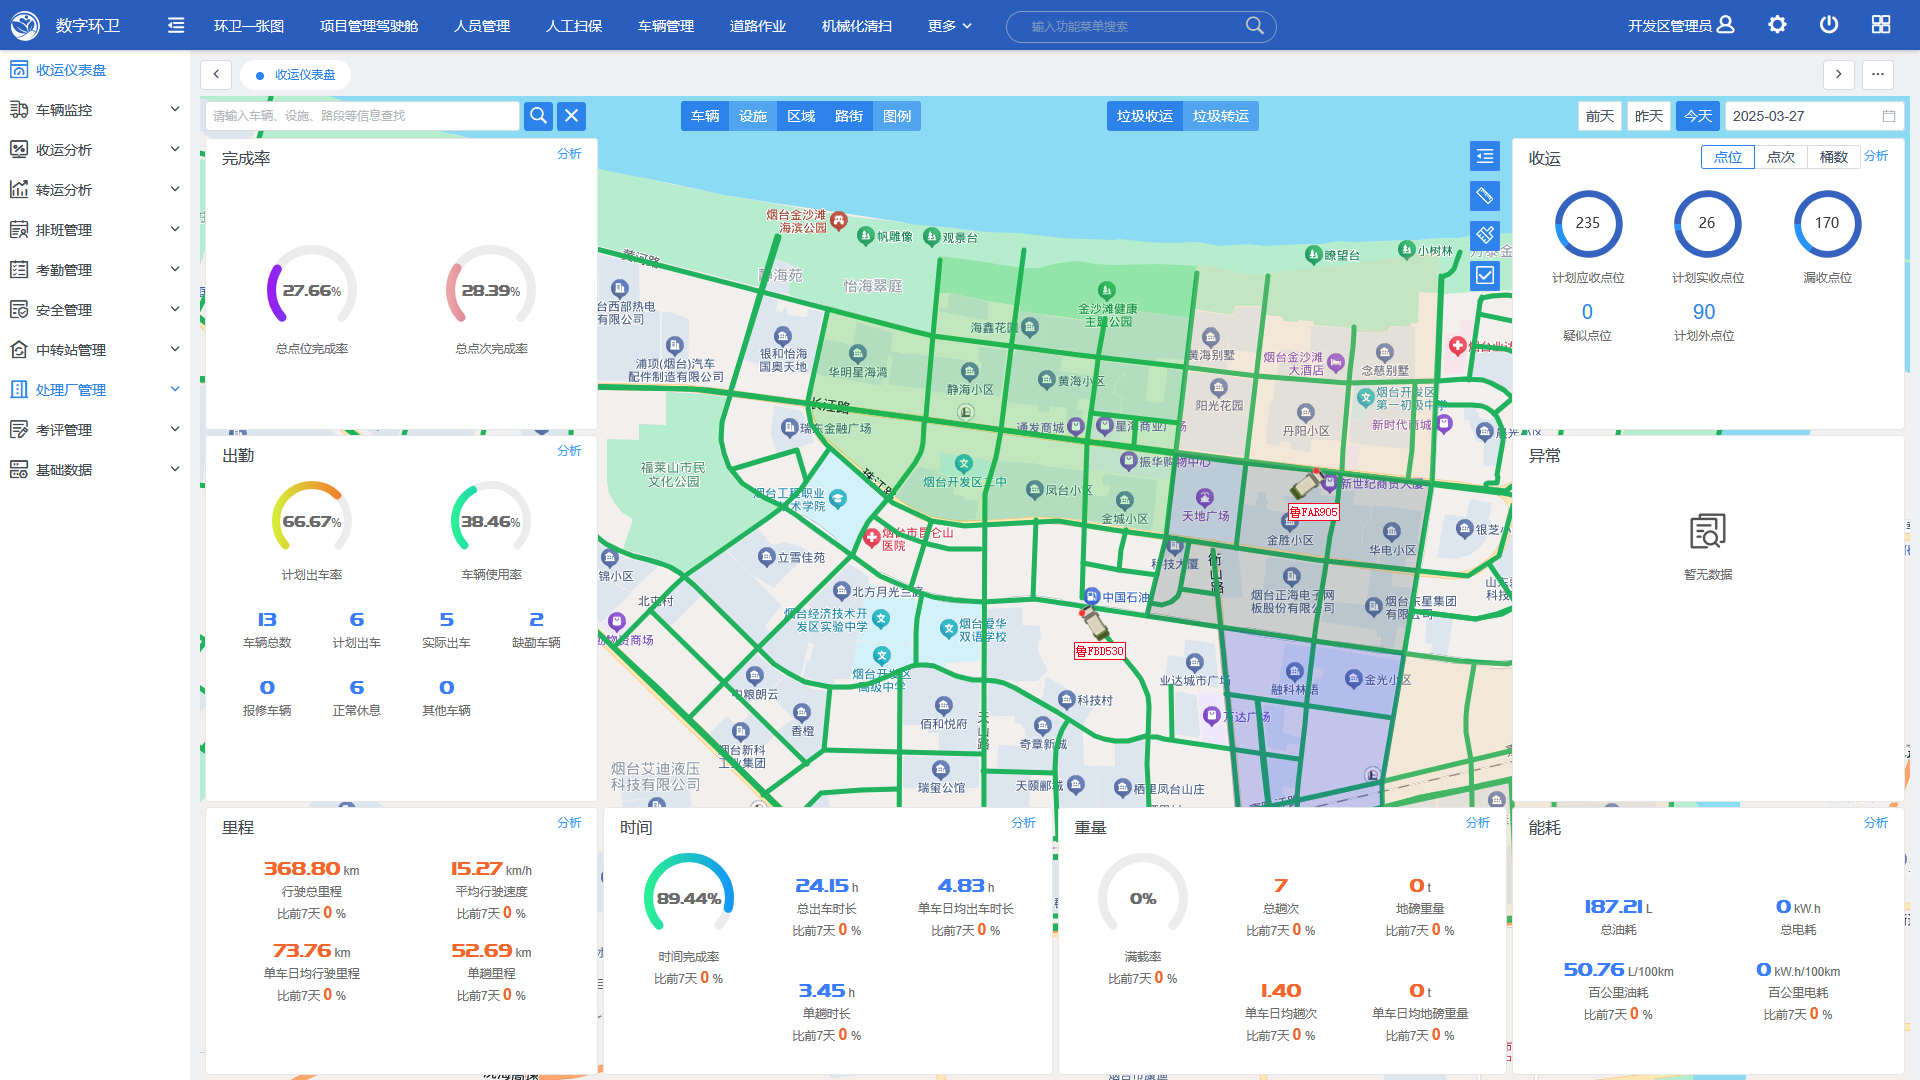Open the grid apps icon in header
1920x1080 pixels.
pos(1881,25)
